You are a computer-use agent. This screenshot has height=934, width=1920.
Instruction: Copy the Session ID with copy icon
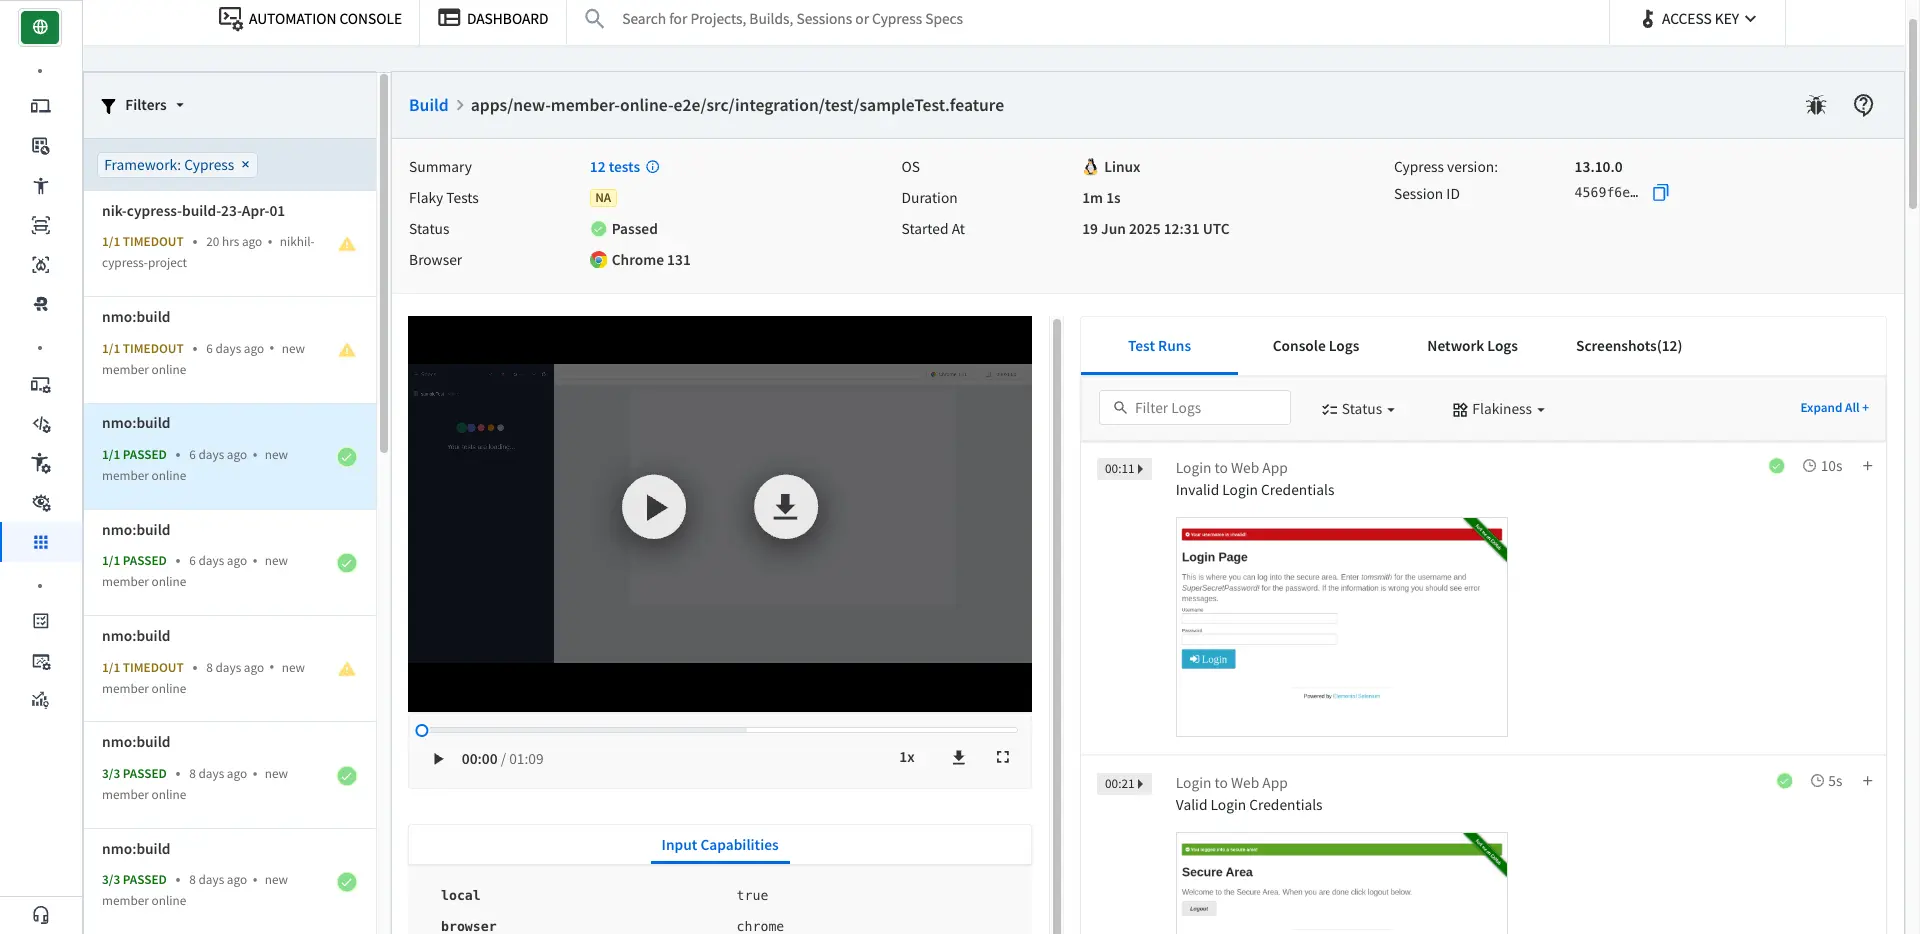click(1660, 193)
